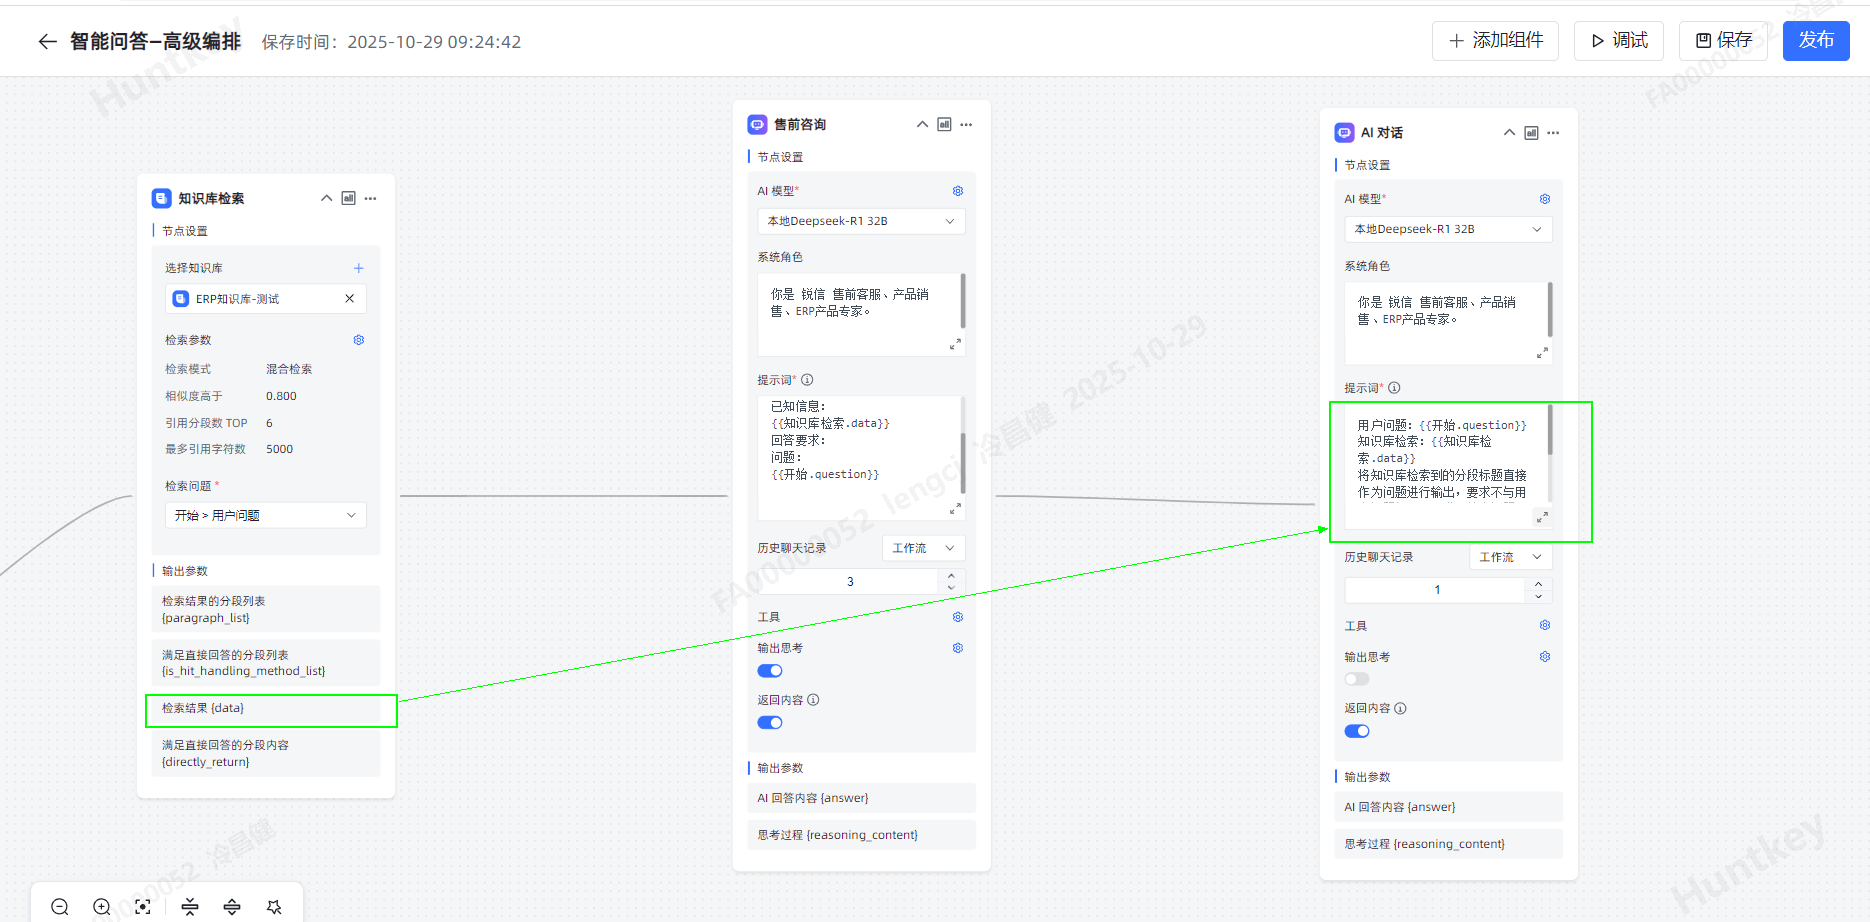Zoom out the workflow canvas
1870x922 pixels.
pos(60,907)
